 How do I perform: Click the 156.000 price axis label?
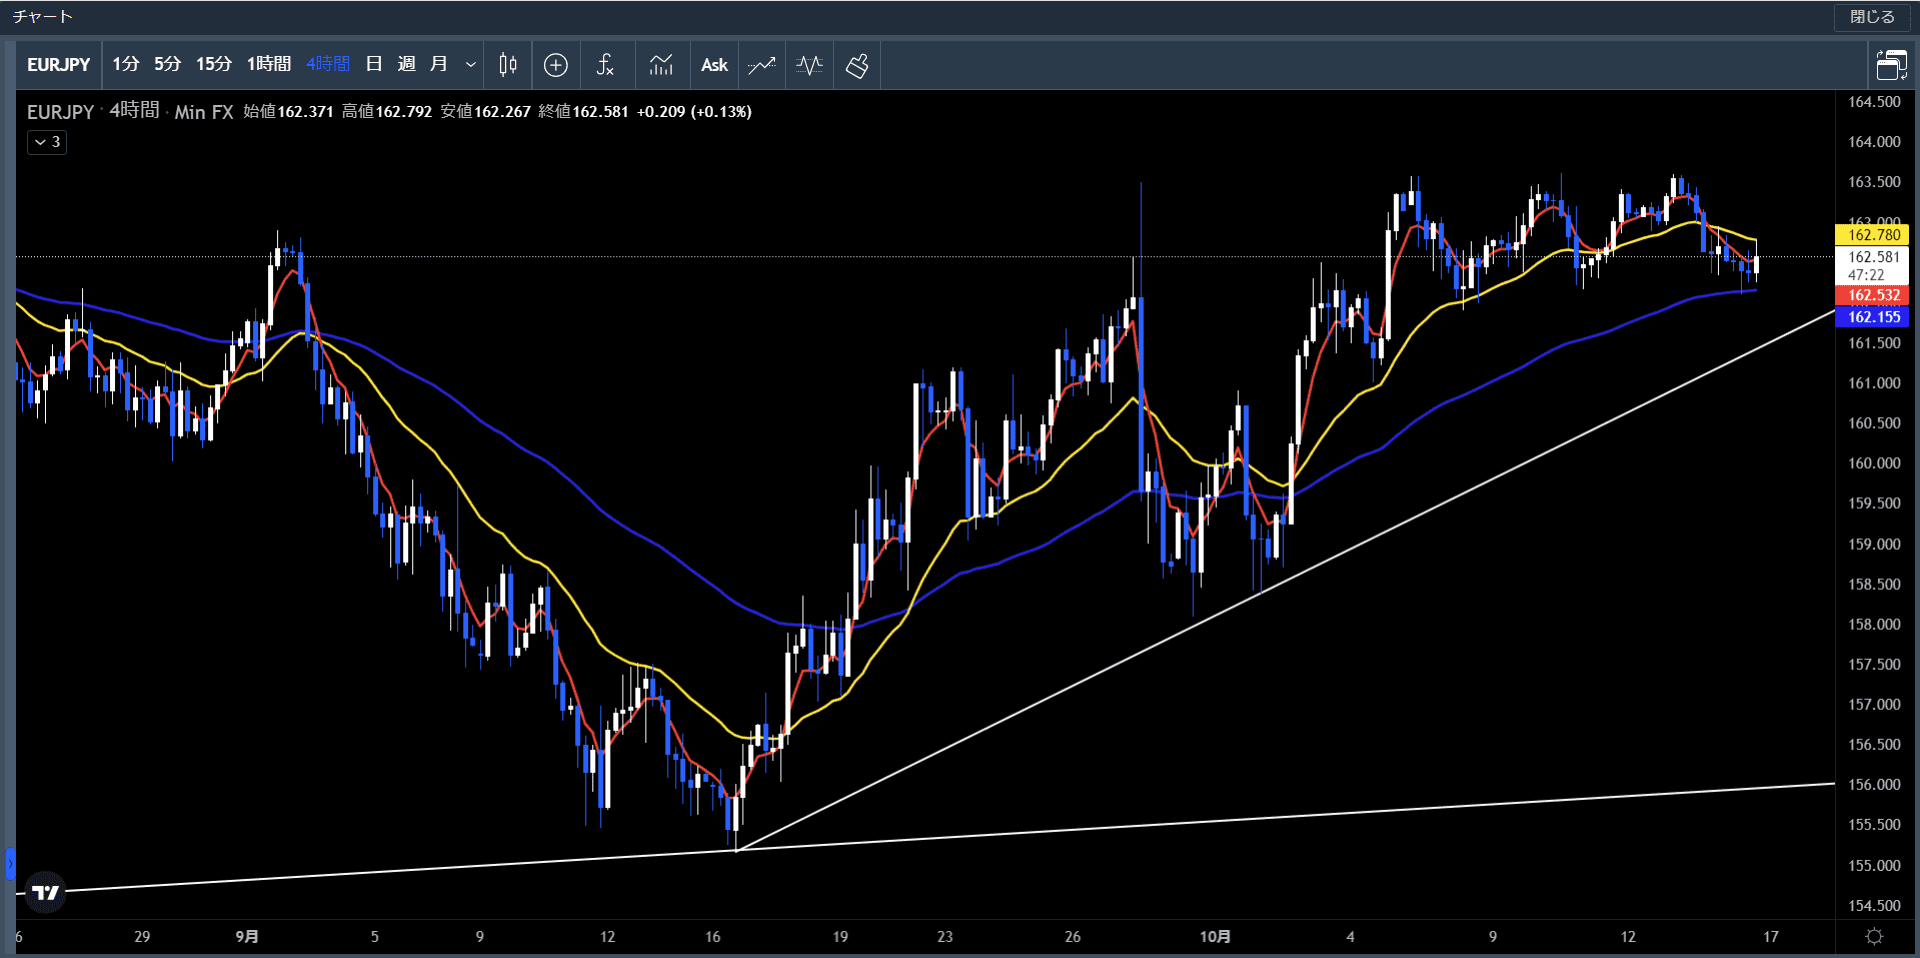pyautogui.click(x=1874, y=785)
